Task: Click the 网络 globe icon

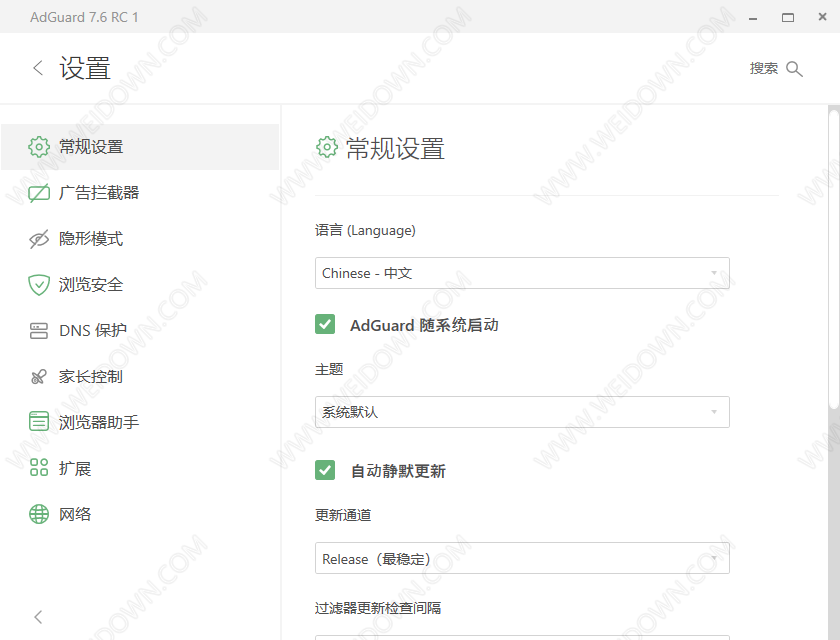Action: 39,514
